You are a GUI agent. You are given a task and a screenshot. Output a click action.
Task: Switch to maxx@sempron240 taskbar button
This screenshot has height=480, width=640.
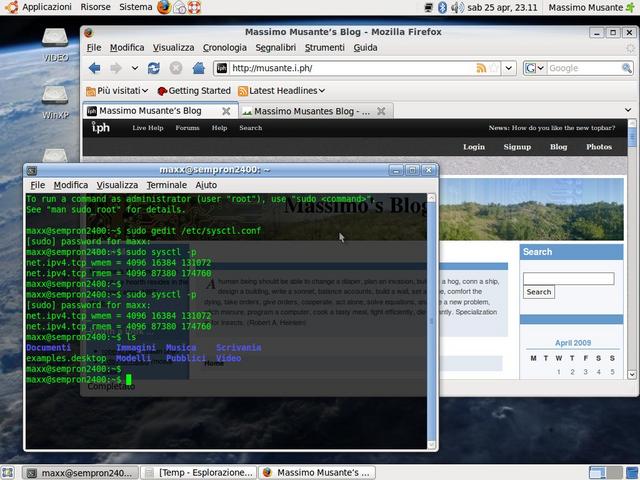[80, 473]
